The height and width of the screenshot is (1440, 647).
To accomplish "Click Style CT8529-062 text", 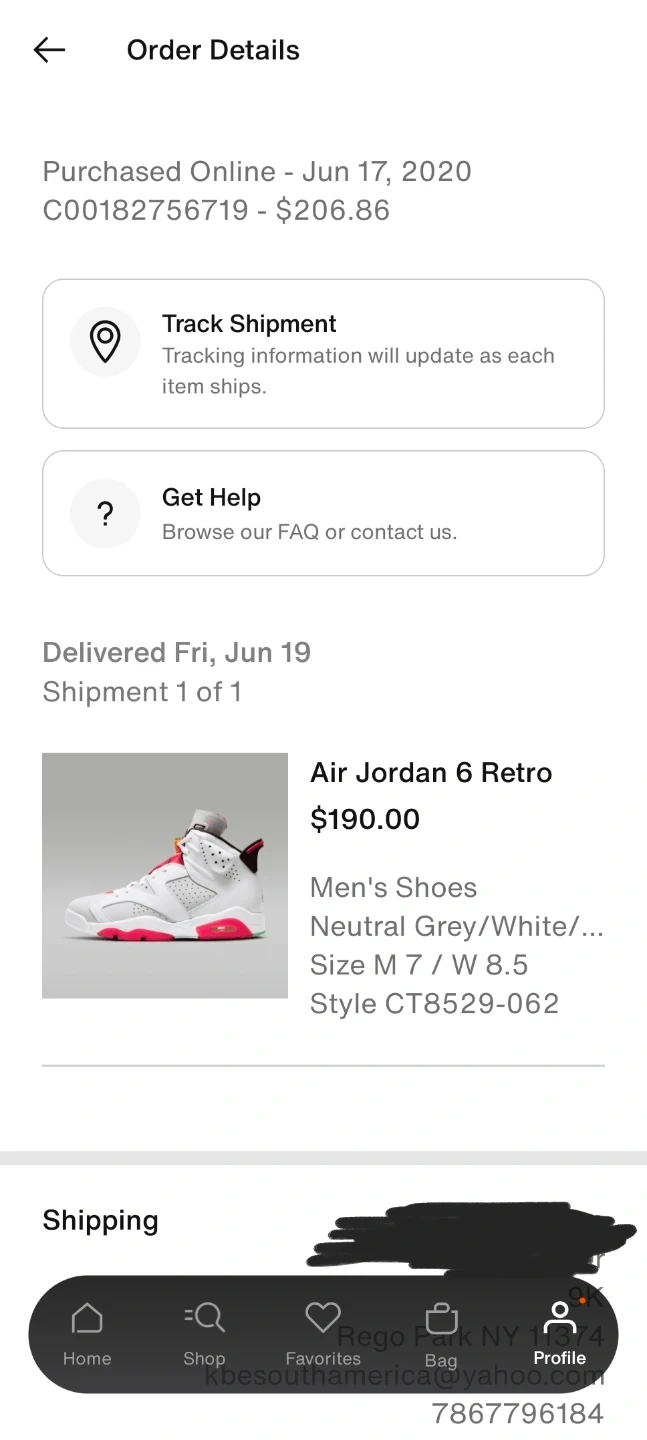I will point(434,1003).
